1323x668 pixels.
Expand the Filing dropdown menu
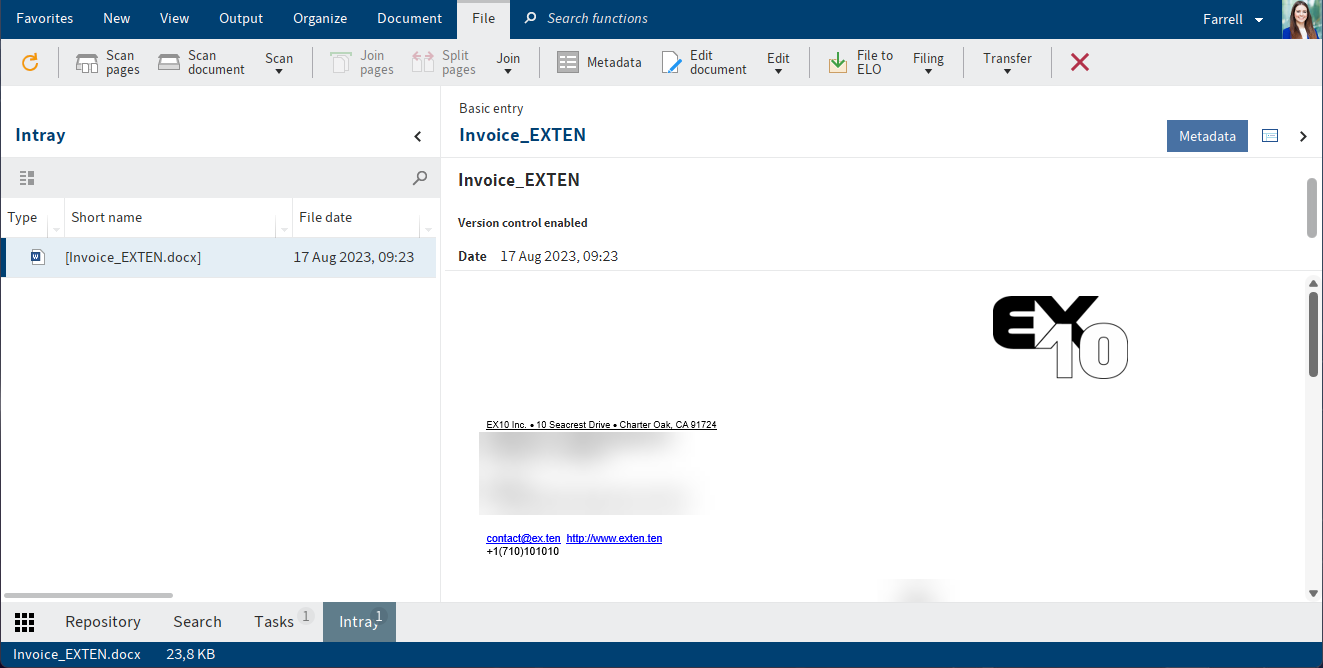tap(928, 64)
